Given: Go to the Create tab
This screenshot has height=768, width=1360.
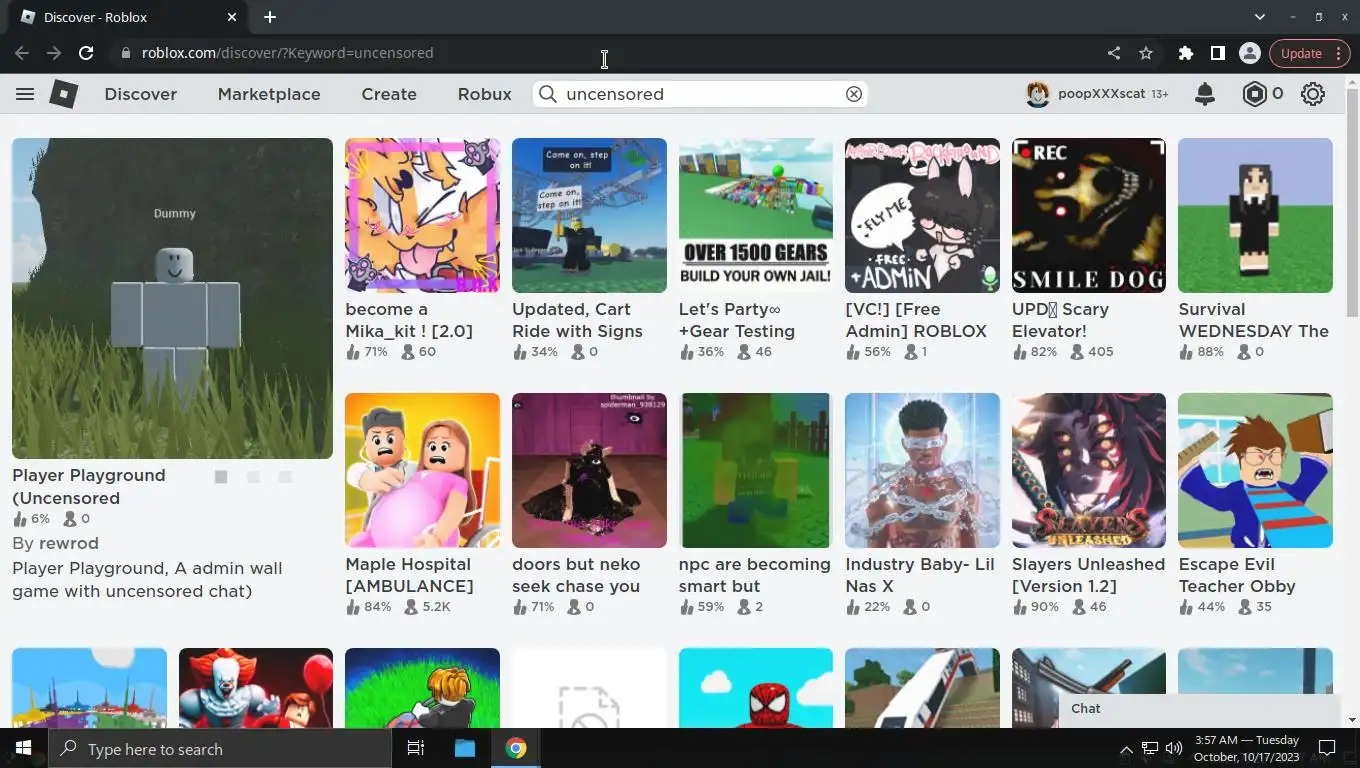Looking at the screenshot, I should point(389,94).
